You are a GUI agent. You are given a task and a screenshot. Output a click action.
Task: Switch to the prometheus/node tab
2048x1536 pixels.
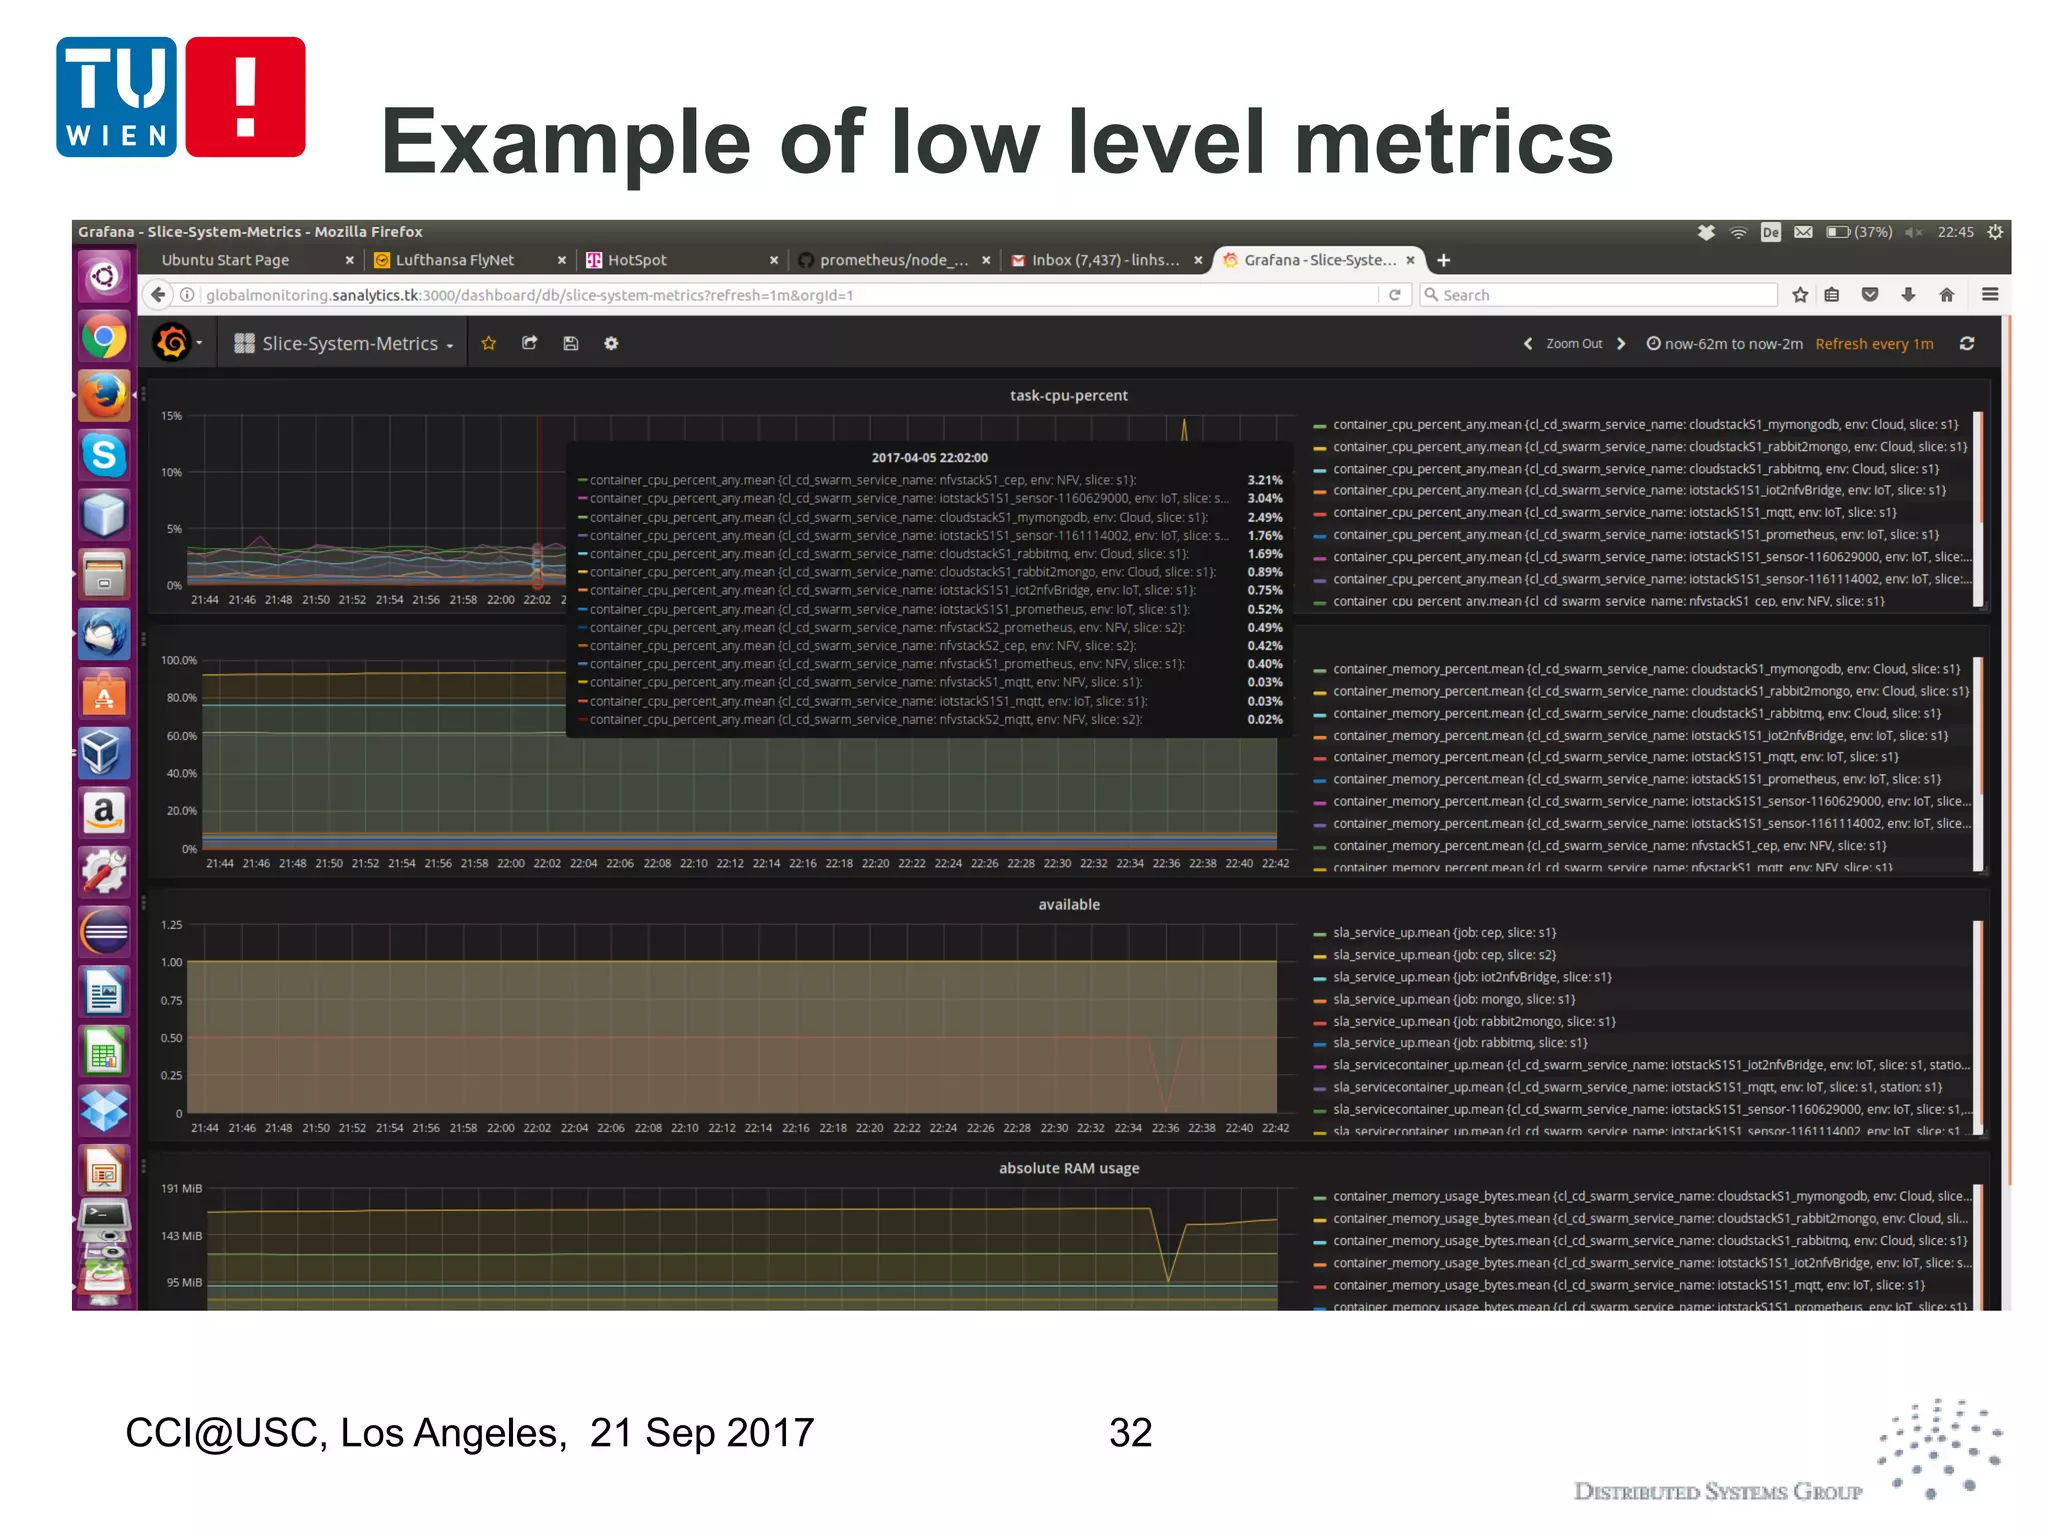click(892, 260)
